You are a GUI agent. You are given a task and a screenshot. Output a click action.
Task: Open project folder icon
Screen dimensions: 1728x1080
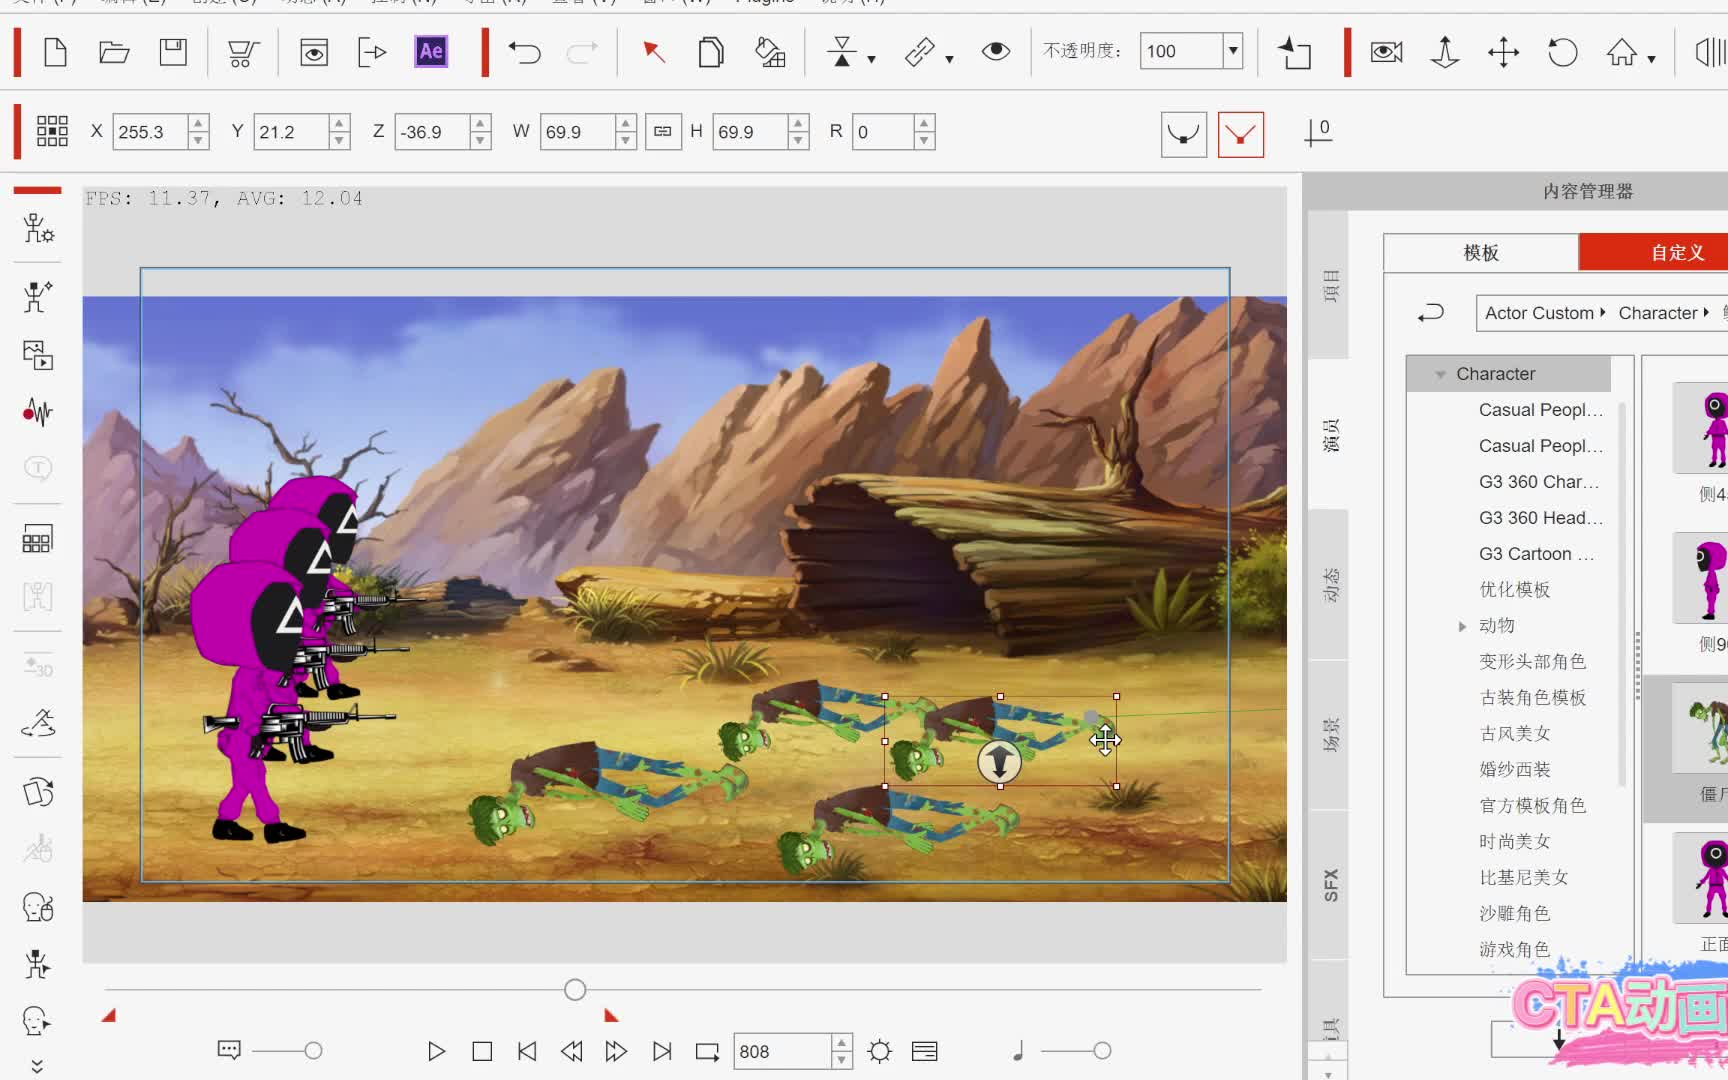(x=114, y=51)
